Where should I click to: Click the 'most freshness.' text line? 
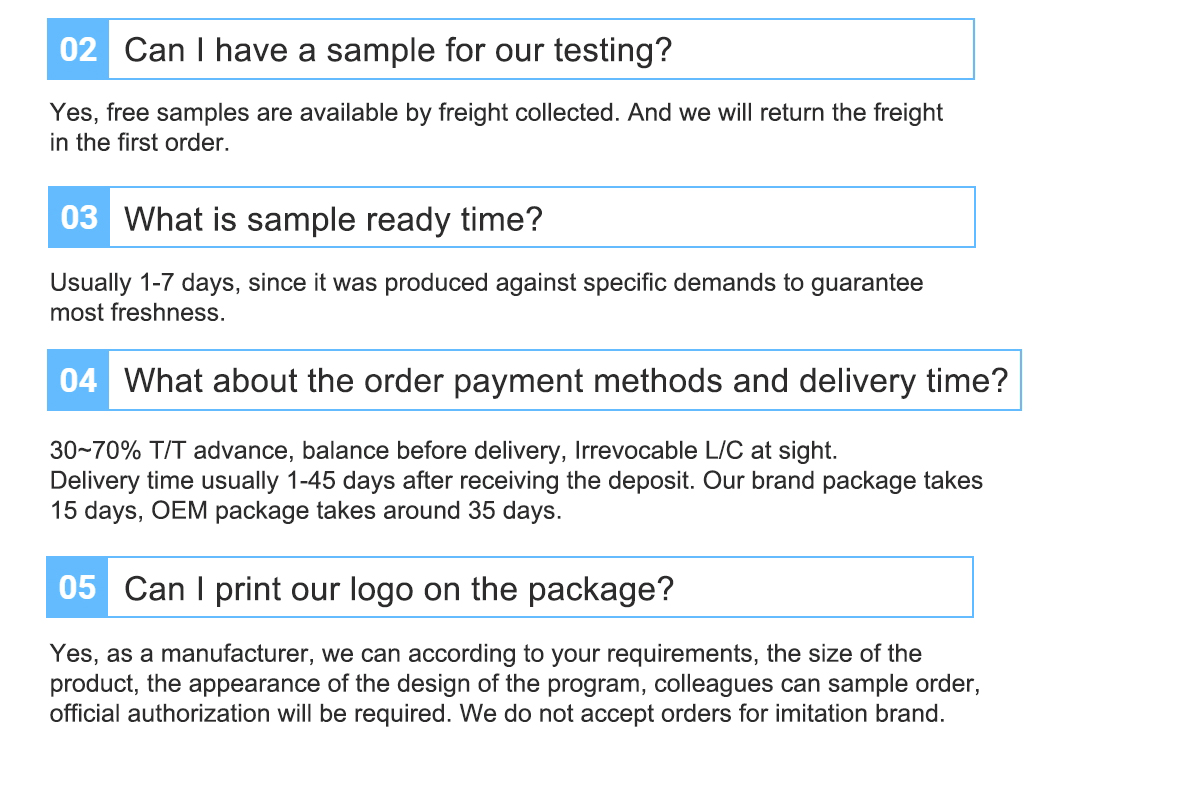(x=138, y=312)
